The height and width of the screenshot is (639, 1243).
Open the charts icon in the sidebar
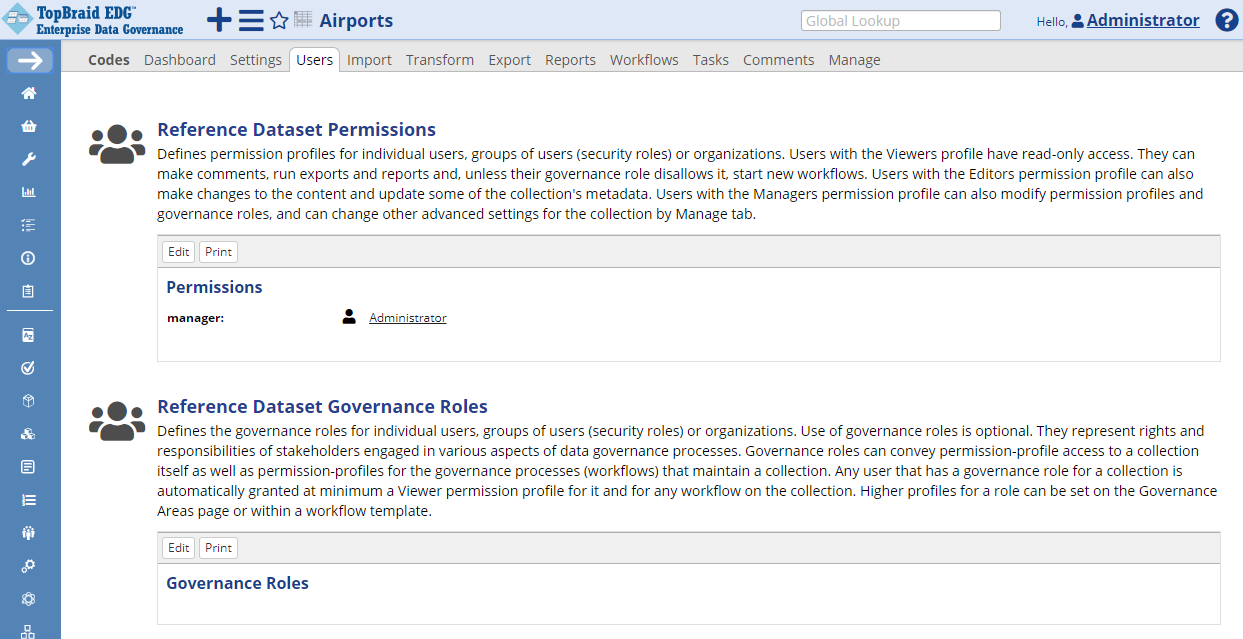(x=29, y=191)
